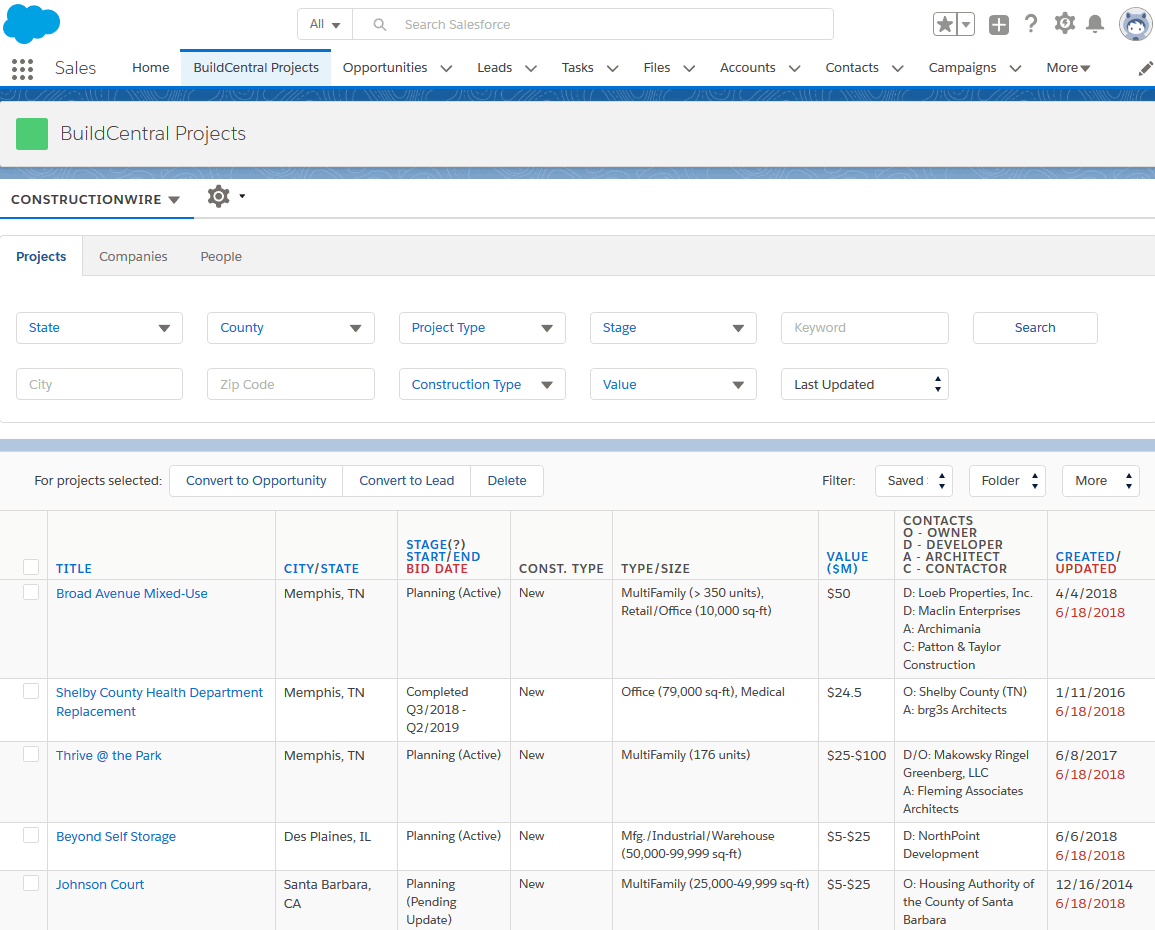The height and width of the screenshot is (930, 1155).
Task: Sort by VALUE ($M) column header
Action: [x=847, y=563]
